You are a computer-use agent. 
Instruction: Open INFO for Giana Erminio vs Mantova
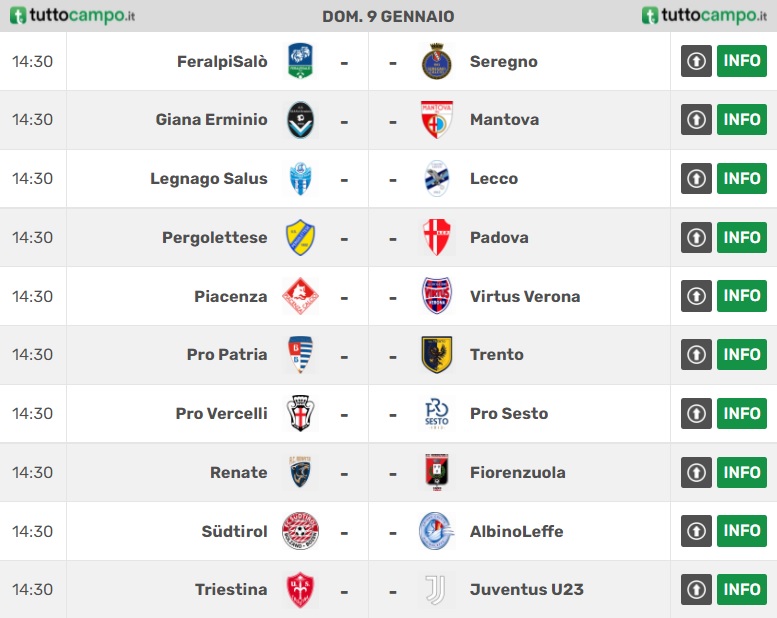(x=742, y=119)
